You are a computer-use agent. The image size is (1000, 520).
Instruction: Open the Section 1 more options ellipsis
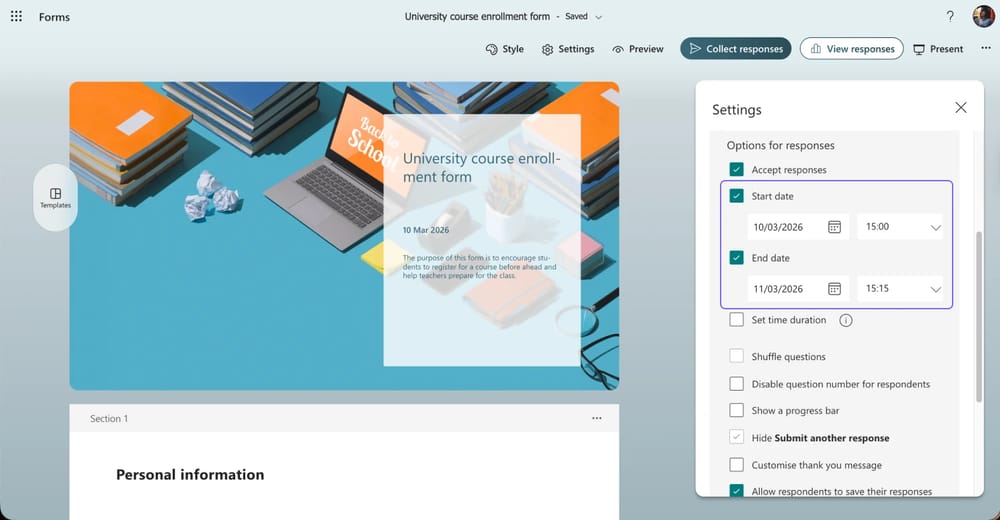(x=597, y=418)
